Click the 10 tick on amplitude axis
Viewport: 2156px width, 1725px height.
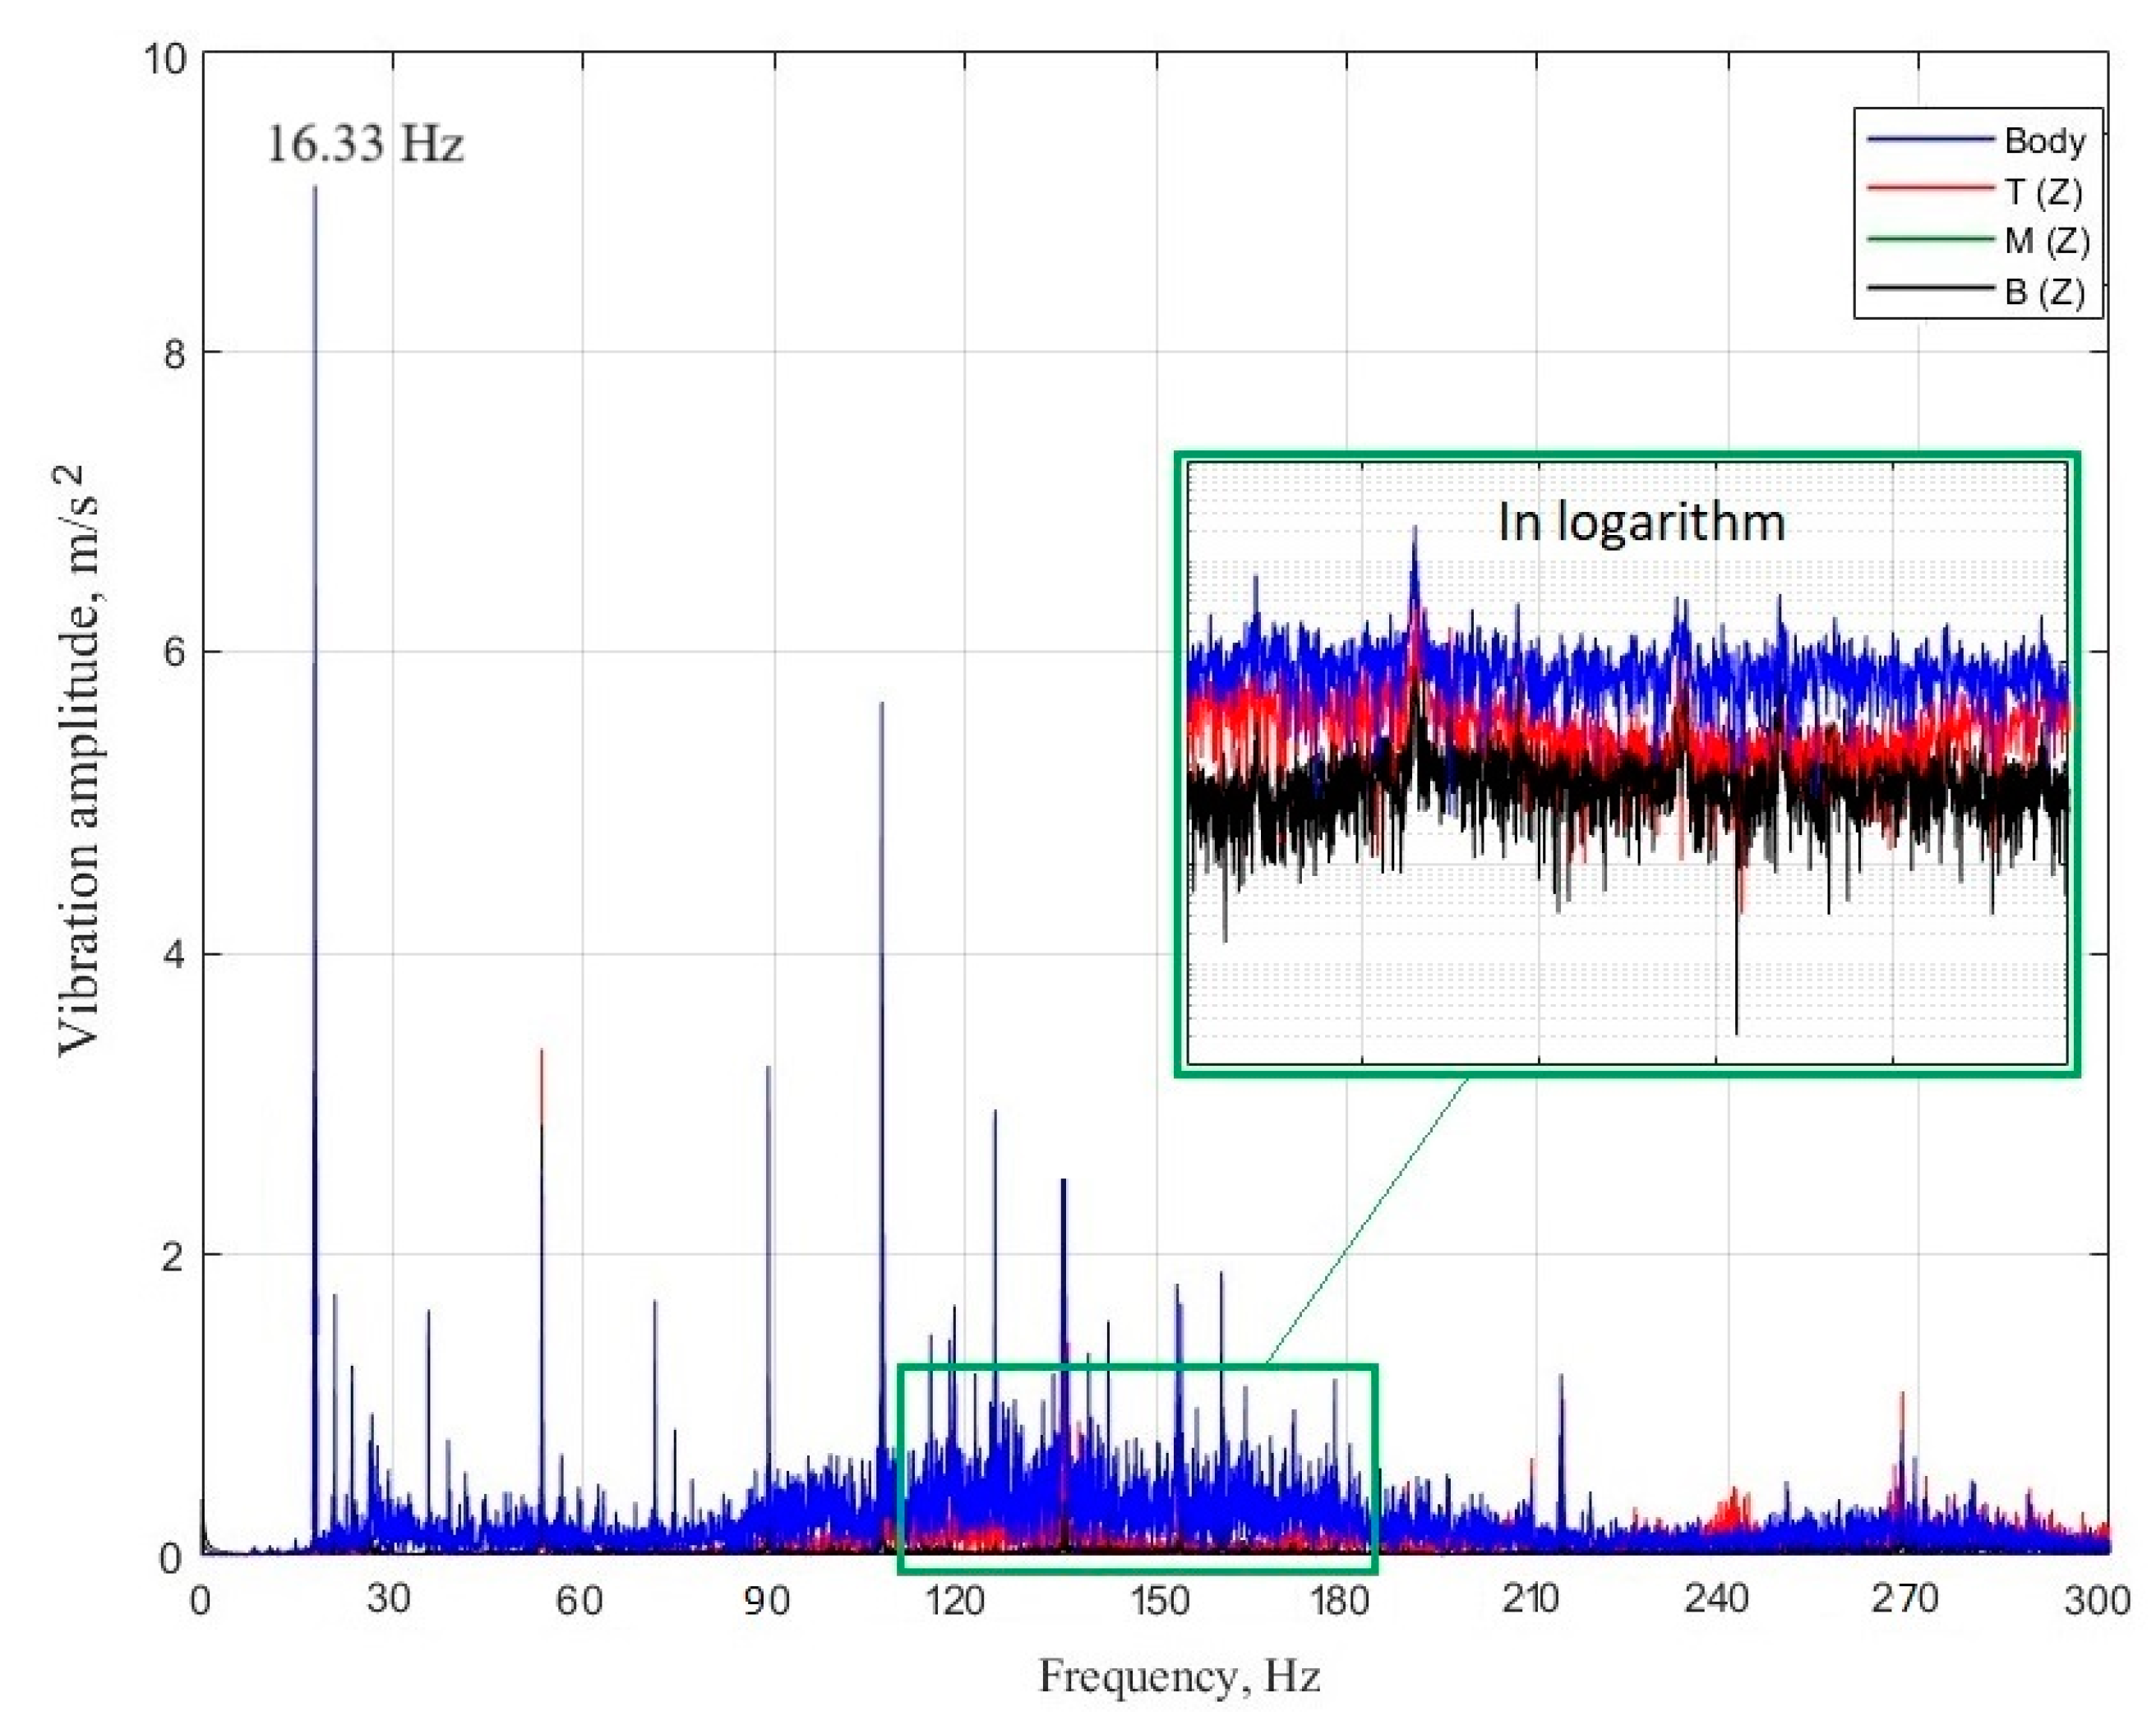pos(164,60)
